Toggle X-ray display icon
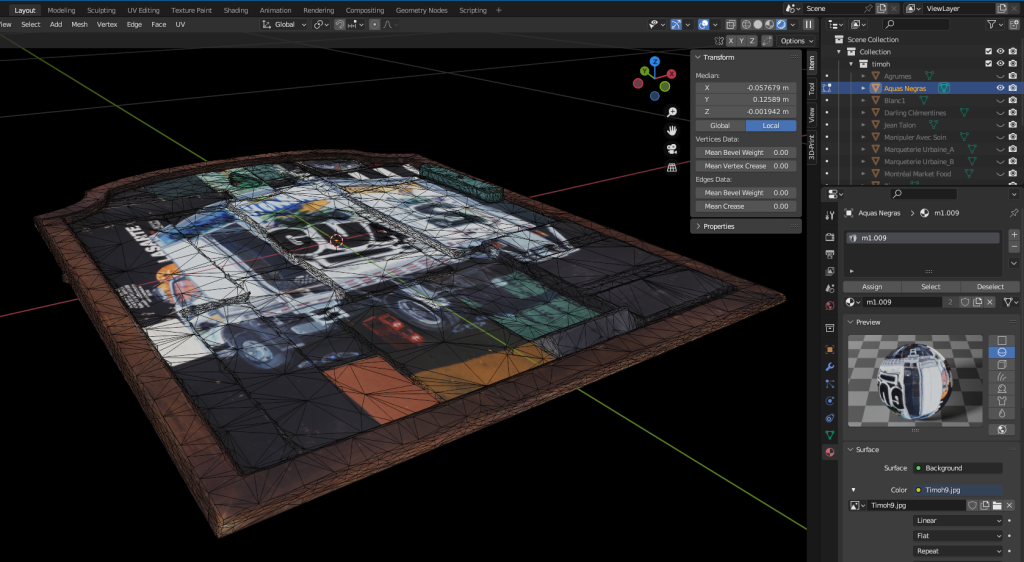This screenshot has width=1024, height=562. (731, 24)
